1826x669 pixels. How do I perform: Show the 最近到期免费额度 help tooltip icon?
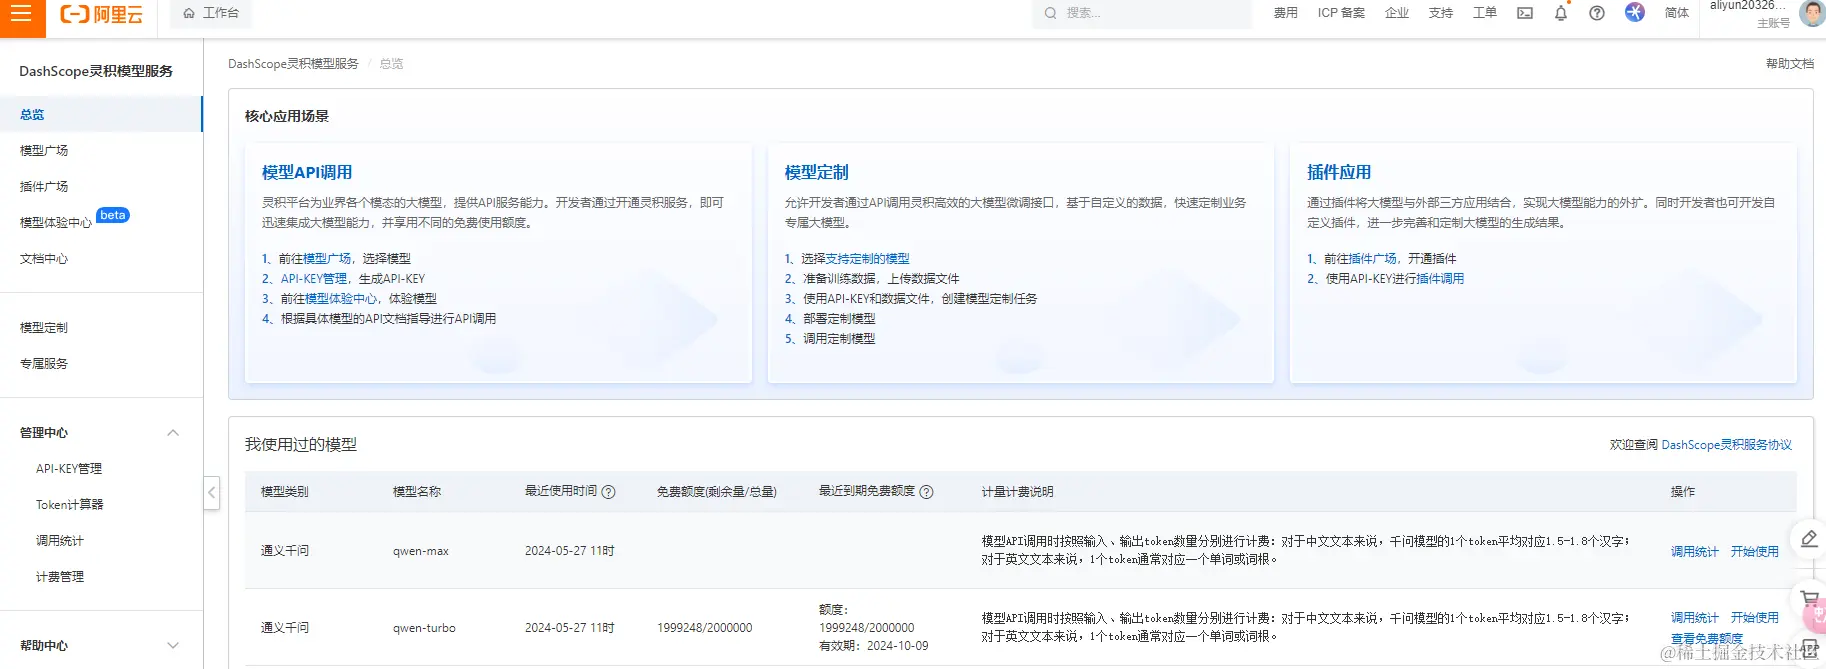(x=927, y=492)
